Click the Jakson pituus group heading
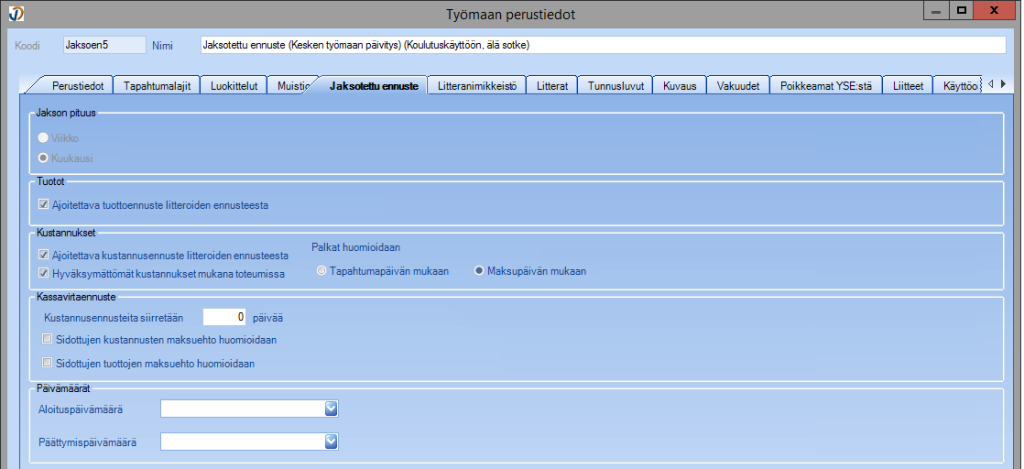The height and width of the screenshot is (469, 1024). coord(66,112)
